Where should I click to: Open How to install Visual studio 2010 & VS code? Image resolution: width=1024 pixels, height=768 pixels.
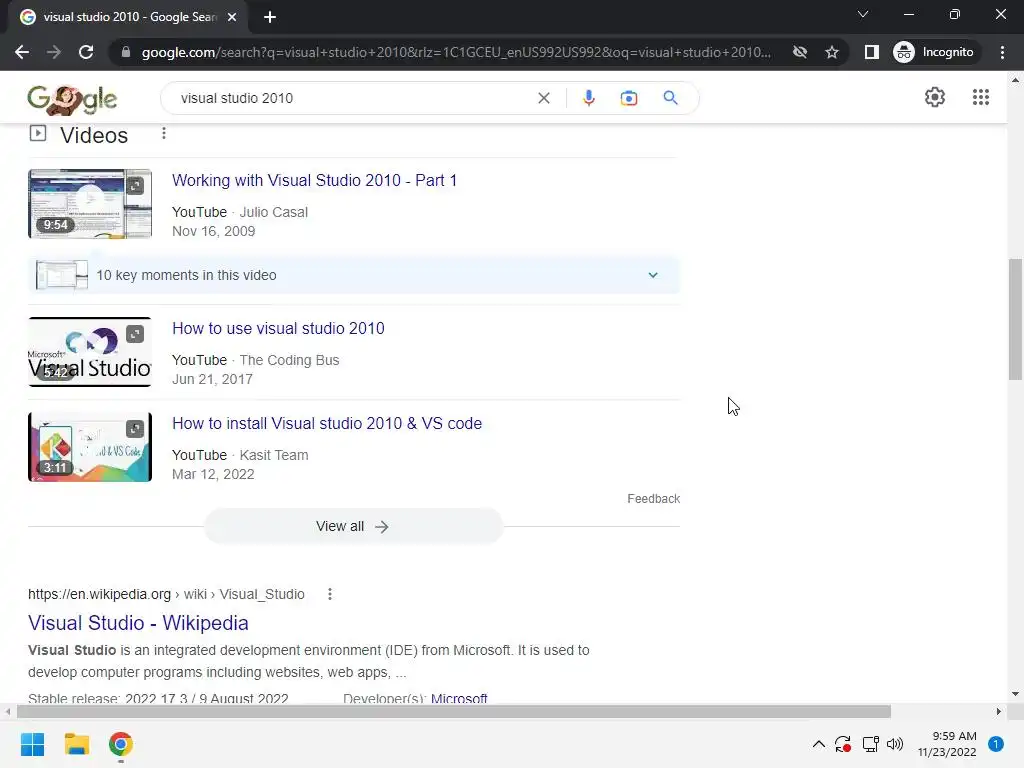pyautogui.click(x=327, y=423)
